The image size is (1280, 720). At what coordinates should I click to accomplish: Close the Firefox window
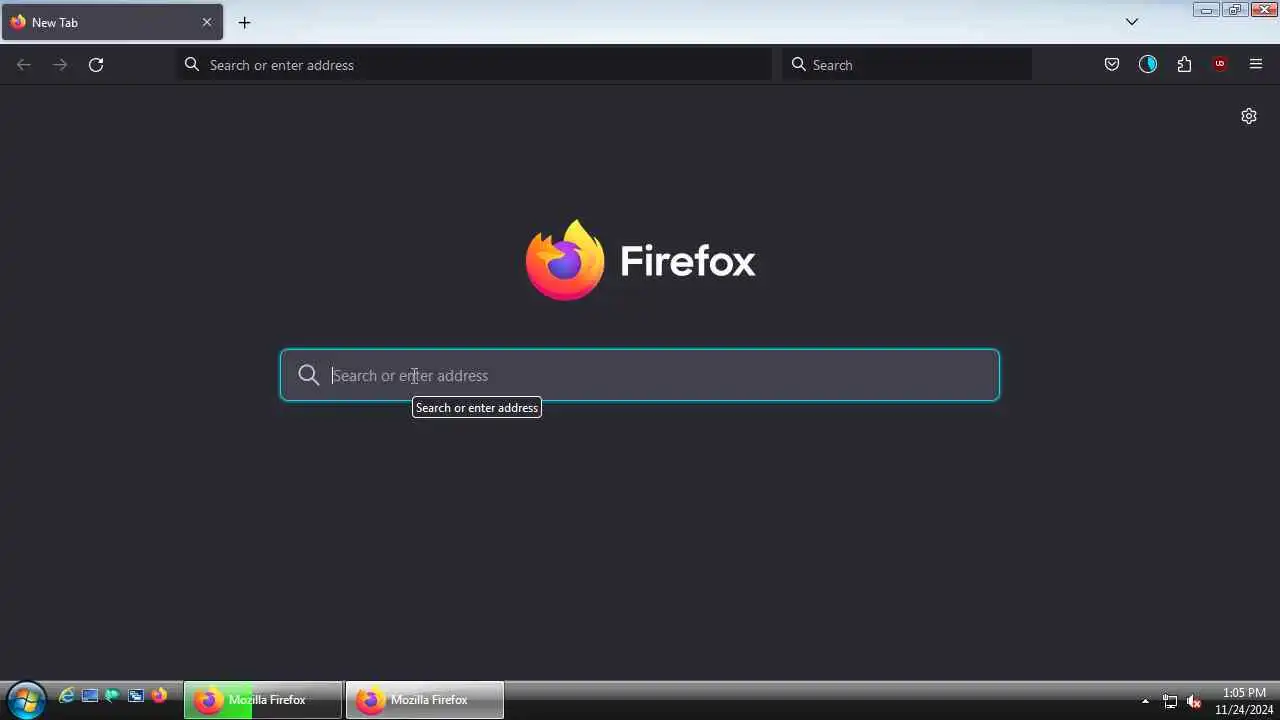(1263, 9)
